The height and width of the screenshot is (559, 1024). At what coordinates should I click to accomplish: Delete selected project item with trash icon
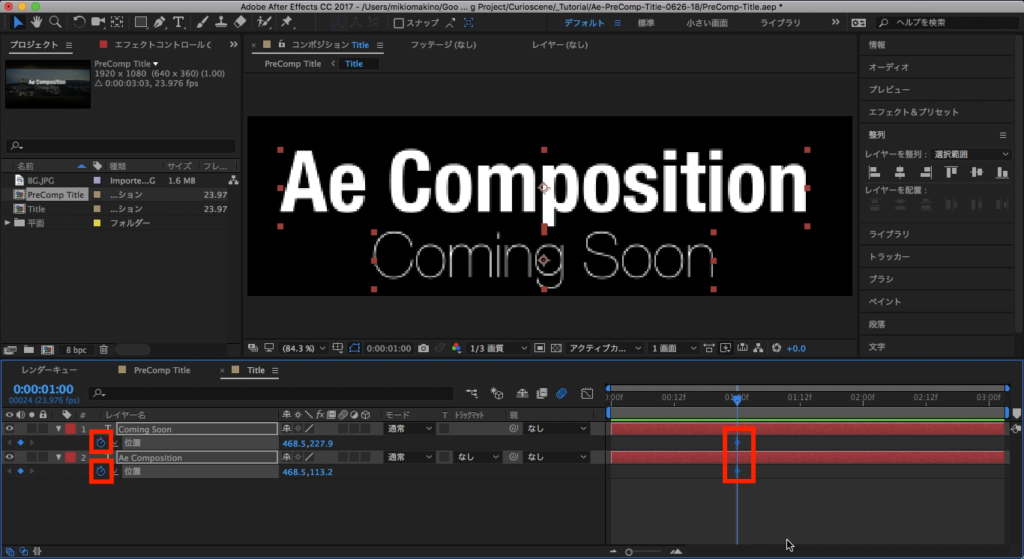[x=103, y=350]
